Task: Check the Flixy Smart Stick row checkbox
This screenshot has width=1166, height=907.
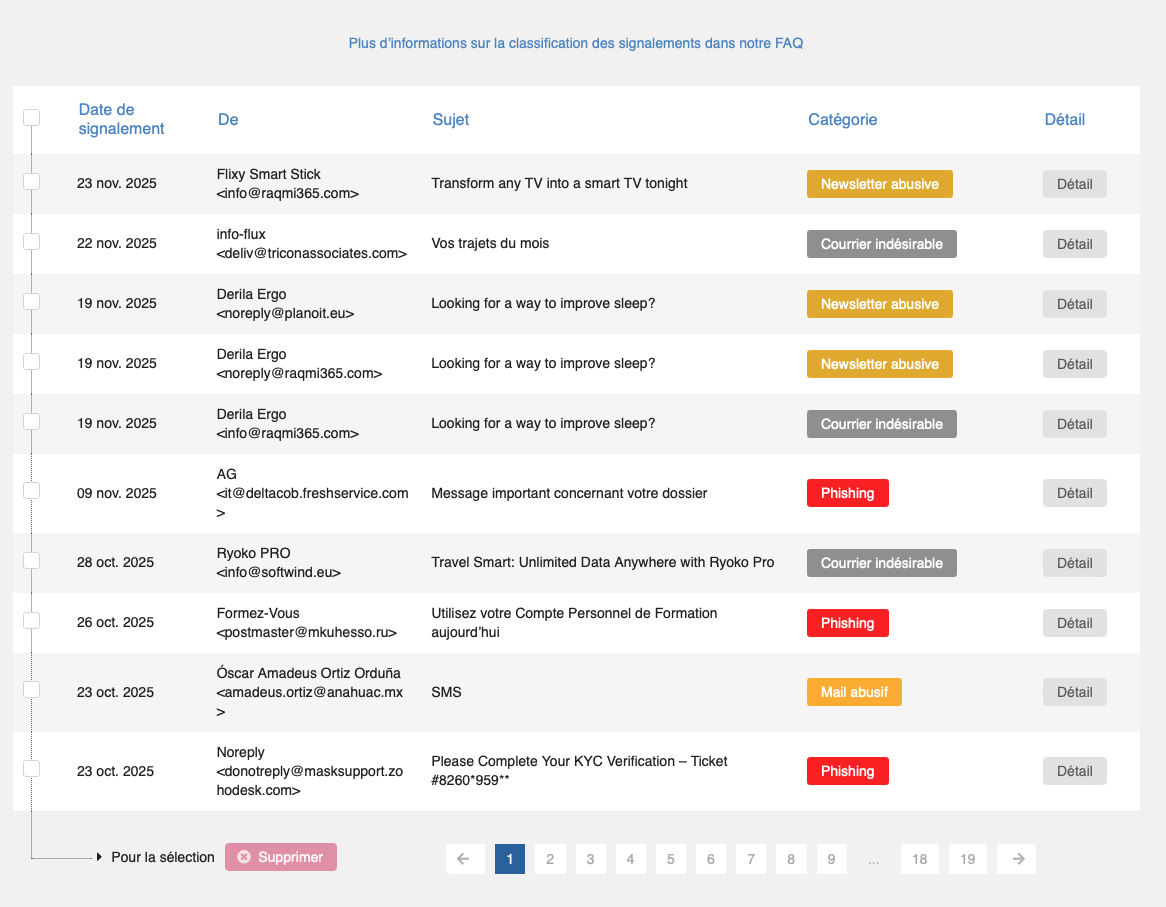Action: point(31,181)
